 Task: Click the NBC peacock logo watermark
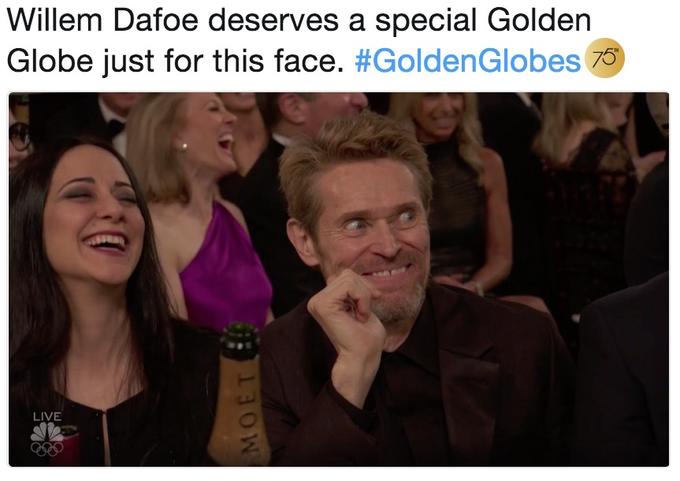47,432
